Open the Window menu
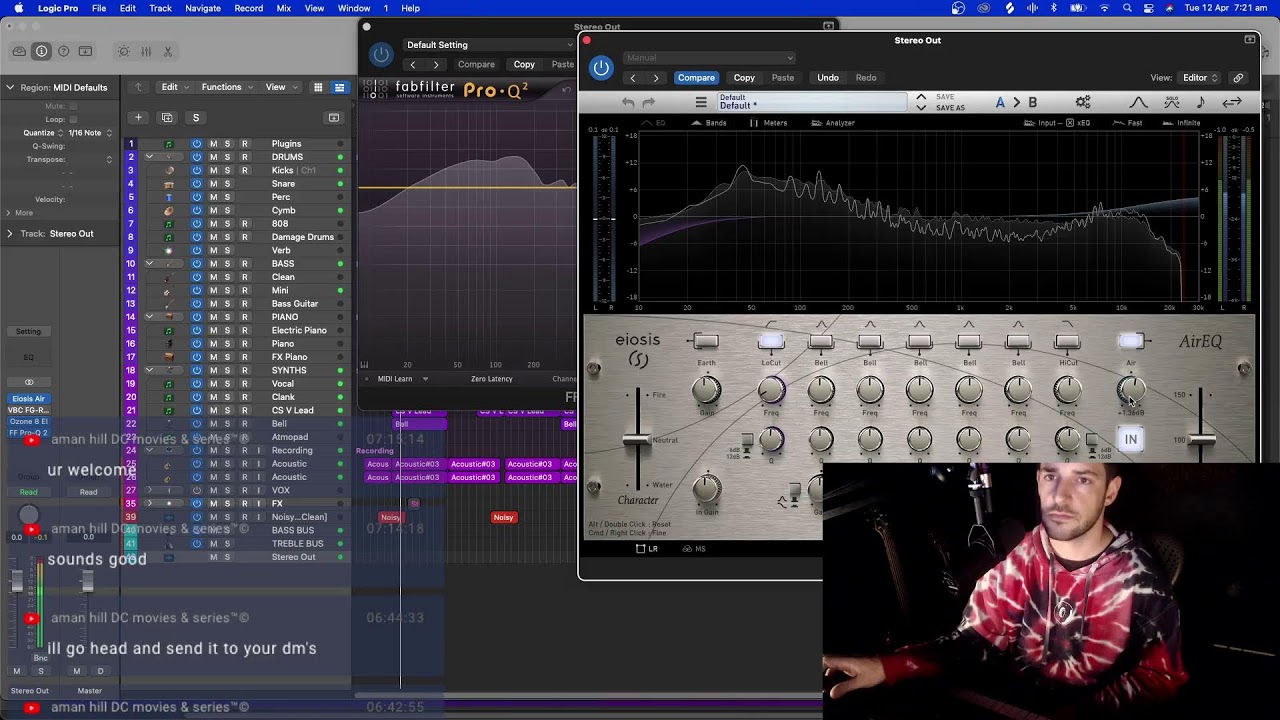 pos(354,8)
